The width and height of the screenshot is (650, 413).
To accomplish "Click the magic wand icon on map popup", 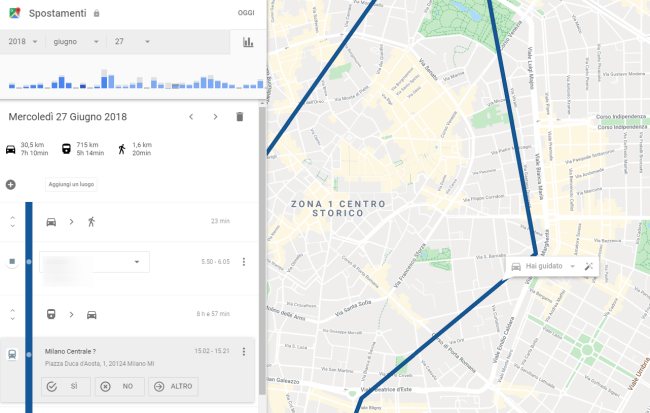I will [x=589, y=267].
